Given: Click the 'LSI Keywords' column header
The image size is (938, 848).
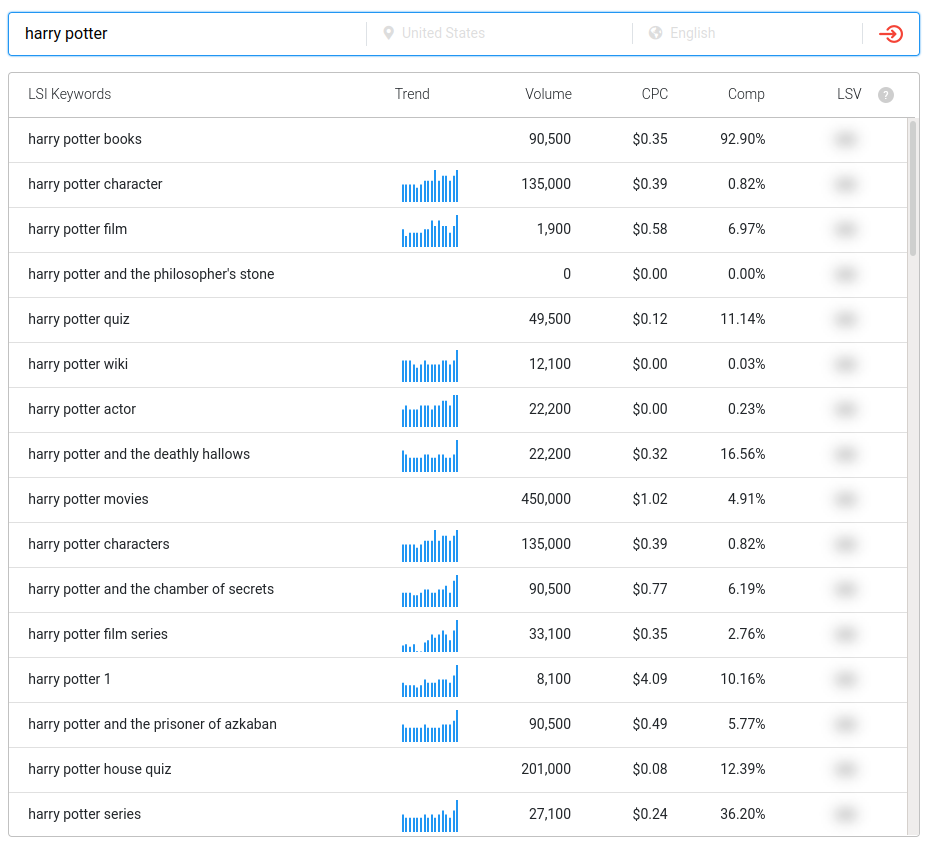Looking at the screenshot, I should 69,94.
